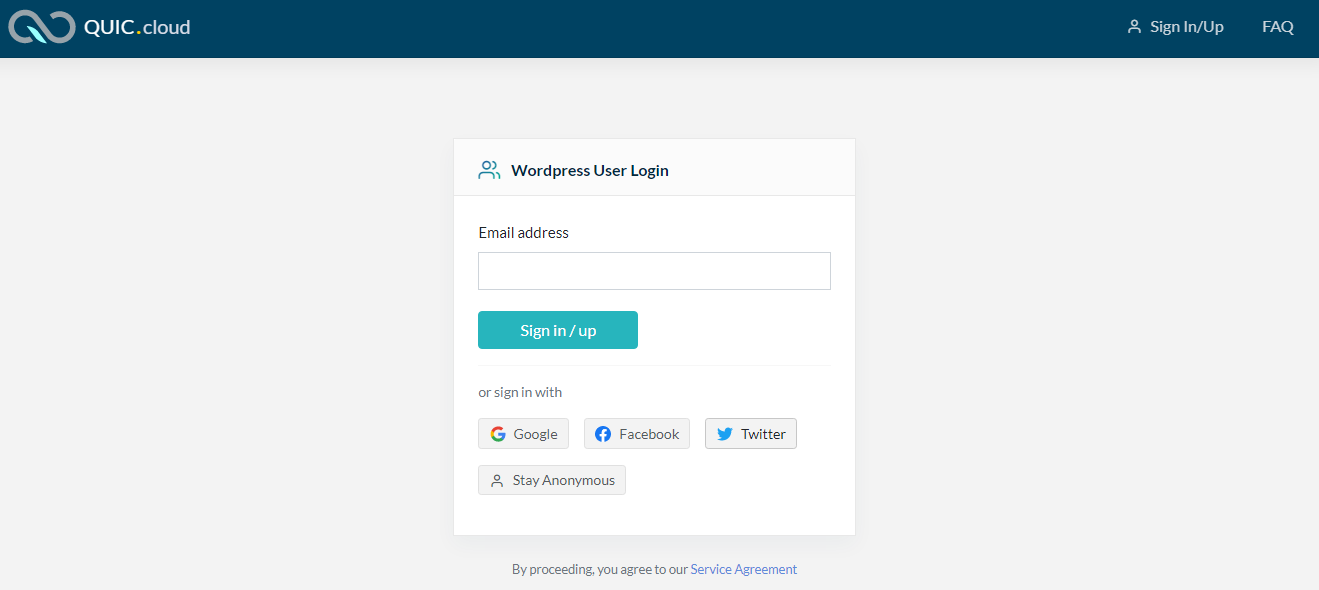Click the Wordpress User Login heading
This screenshot has width=1319, height=590.
point(589,170)
